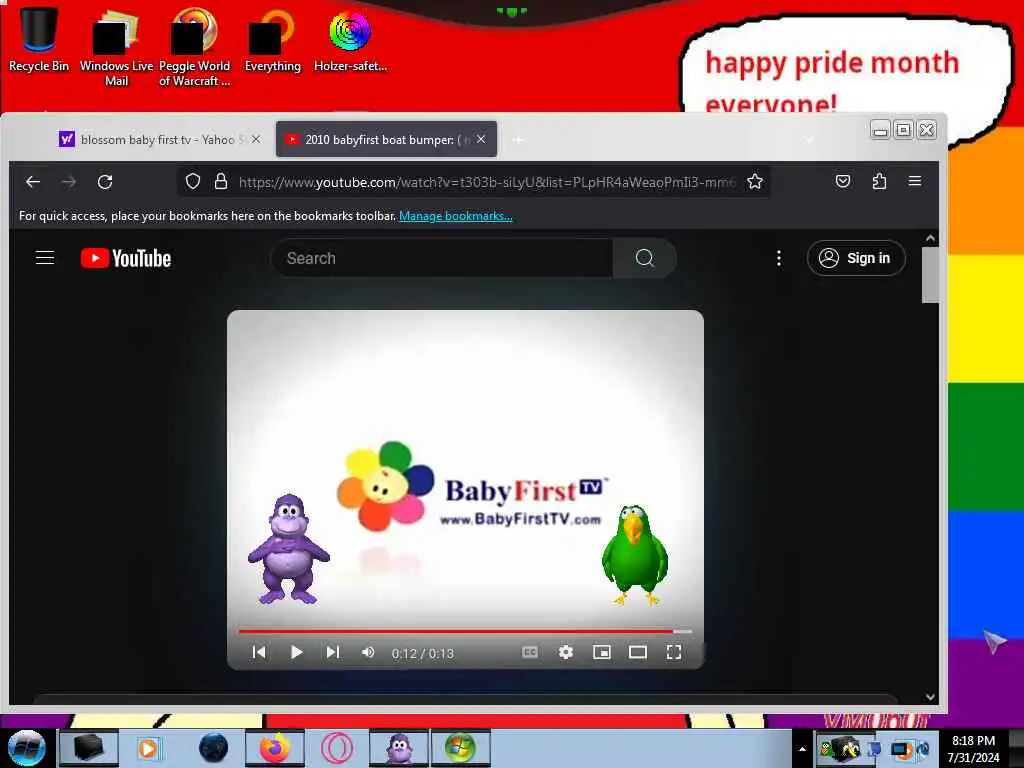Focus the YouTube Search box
The width and height of the screenshot is (1024, 768).
(x=441, y=258)
